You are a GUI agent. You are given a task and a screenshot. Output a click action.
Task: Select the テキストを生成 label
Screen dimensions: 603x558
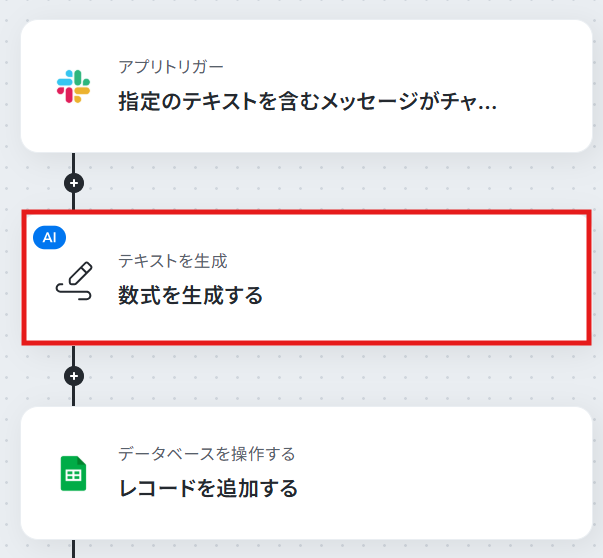point(173,261)
